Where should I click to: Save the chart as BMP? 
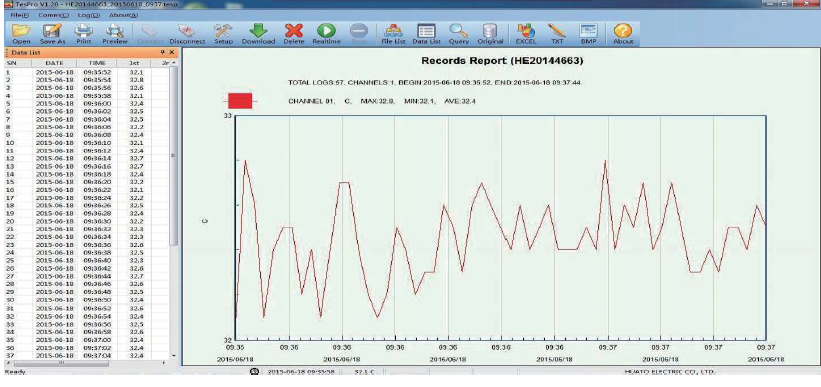pyautogui.click(x=589, y=34)
